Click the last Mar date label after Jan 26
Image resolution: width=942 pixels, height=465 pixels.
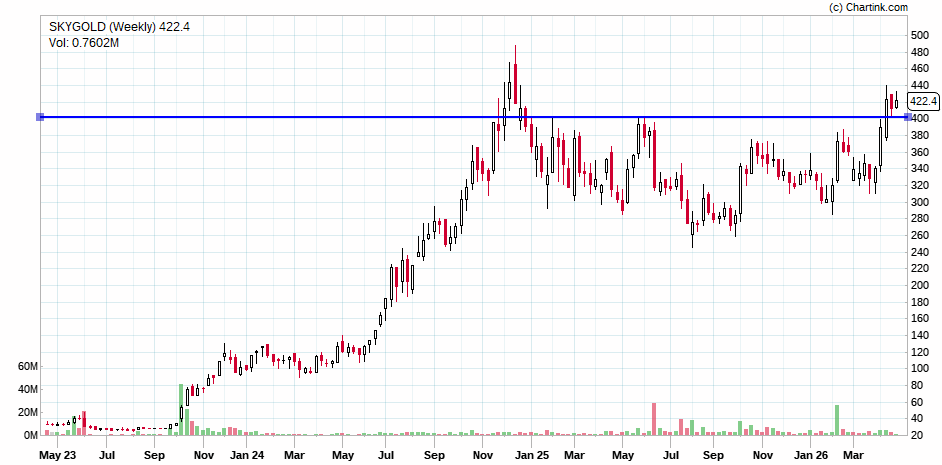click(853, 455)
